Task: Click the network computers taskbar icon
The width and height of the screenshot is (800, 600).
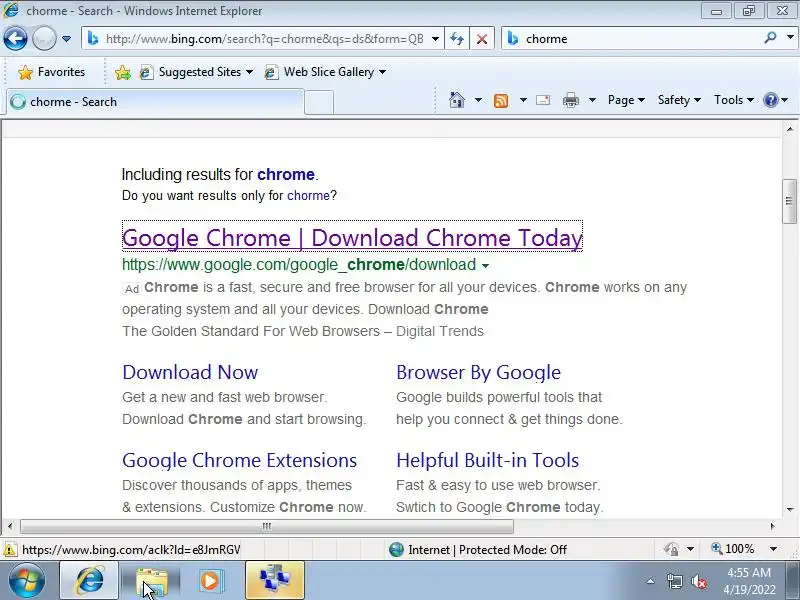Action: pos(275,581)
